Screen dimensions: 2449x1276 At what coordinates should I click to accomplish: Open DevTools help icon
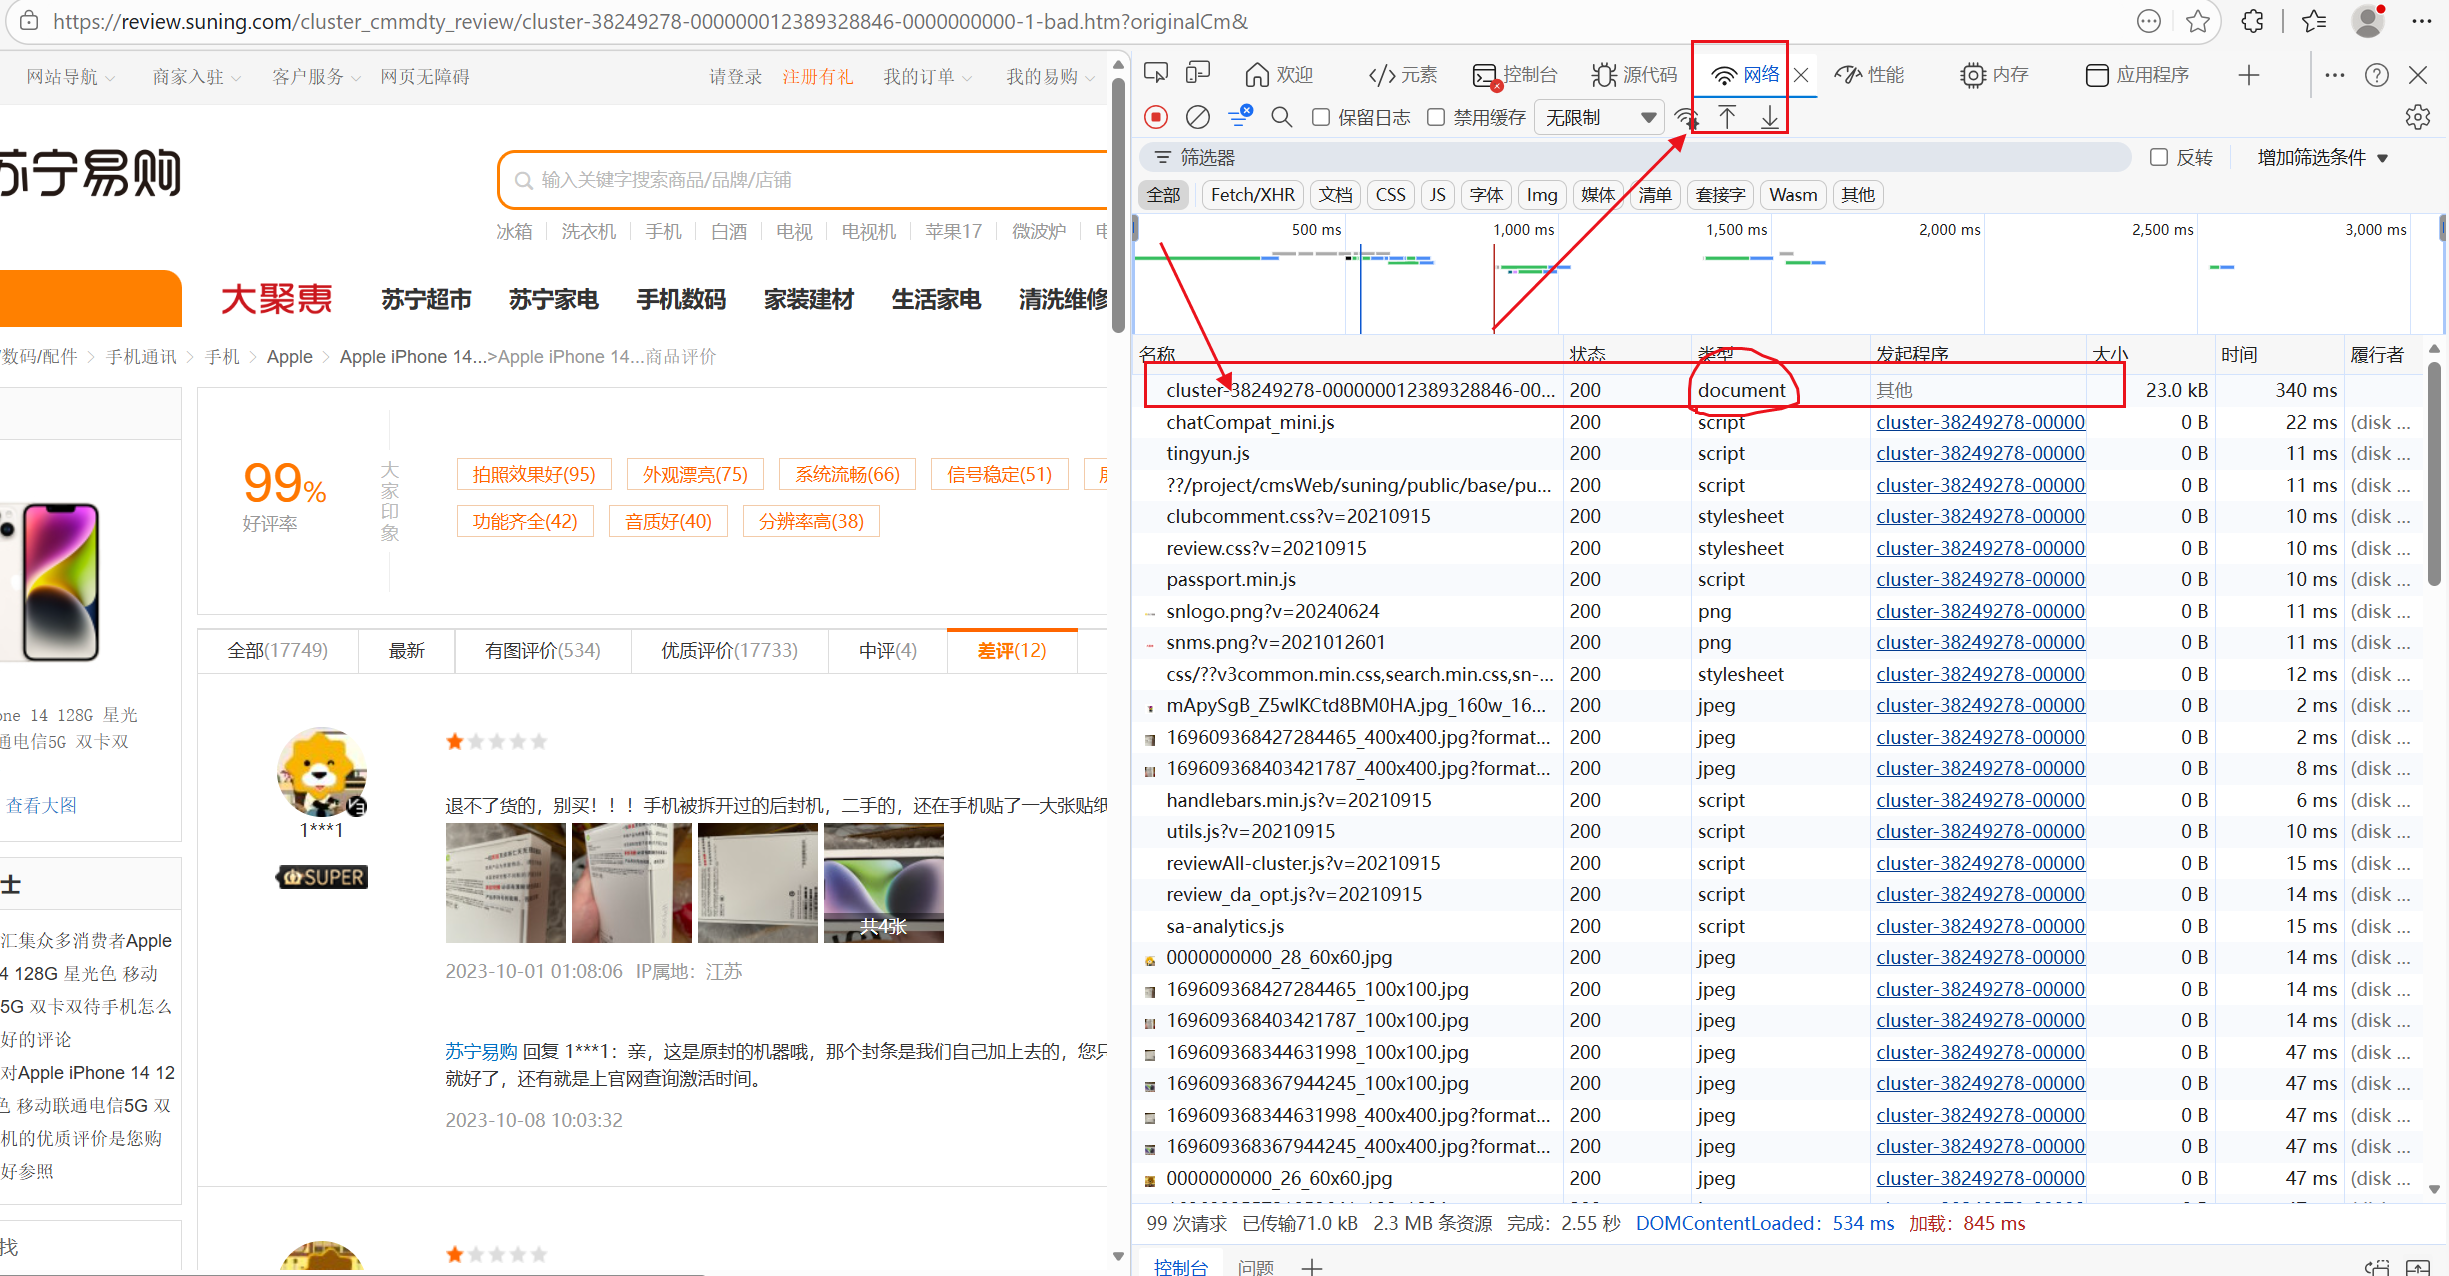(x=2377, y=75)
